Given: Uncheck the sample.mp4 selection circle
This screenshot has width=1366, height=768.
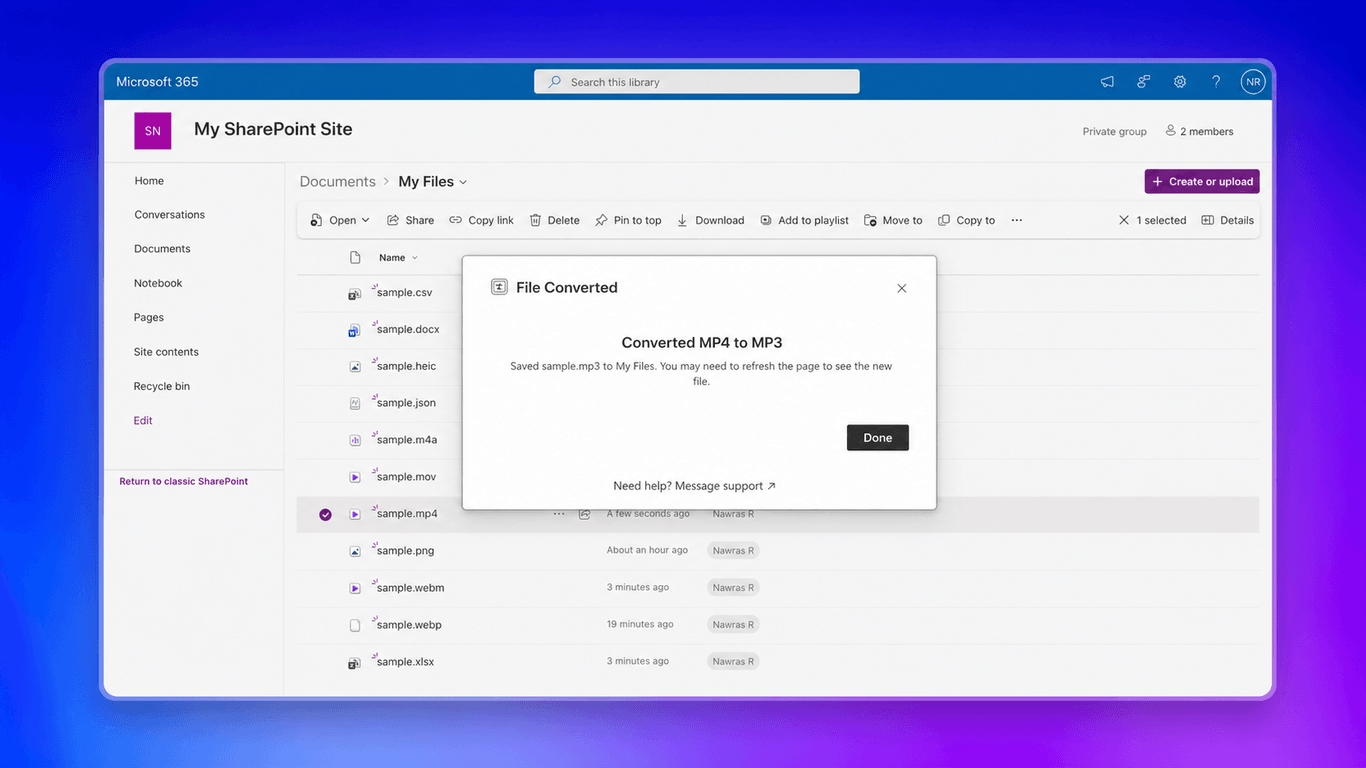Looking at the screenshot, I should click(325, 514).
